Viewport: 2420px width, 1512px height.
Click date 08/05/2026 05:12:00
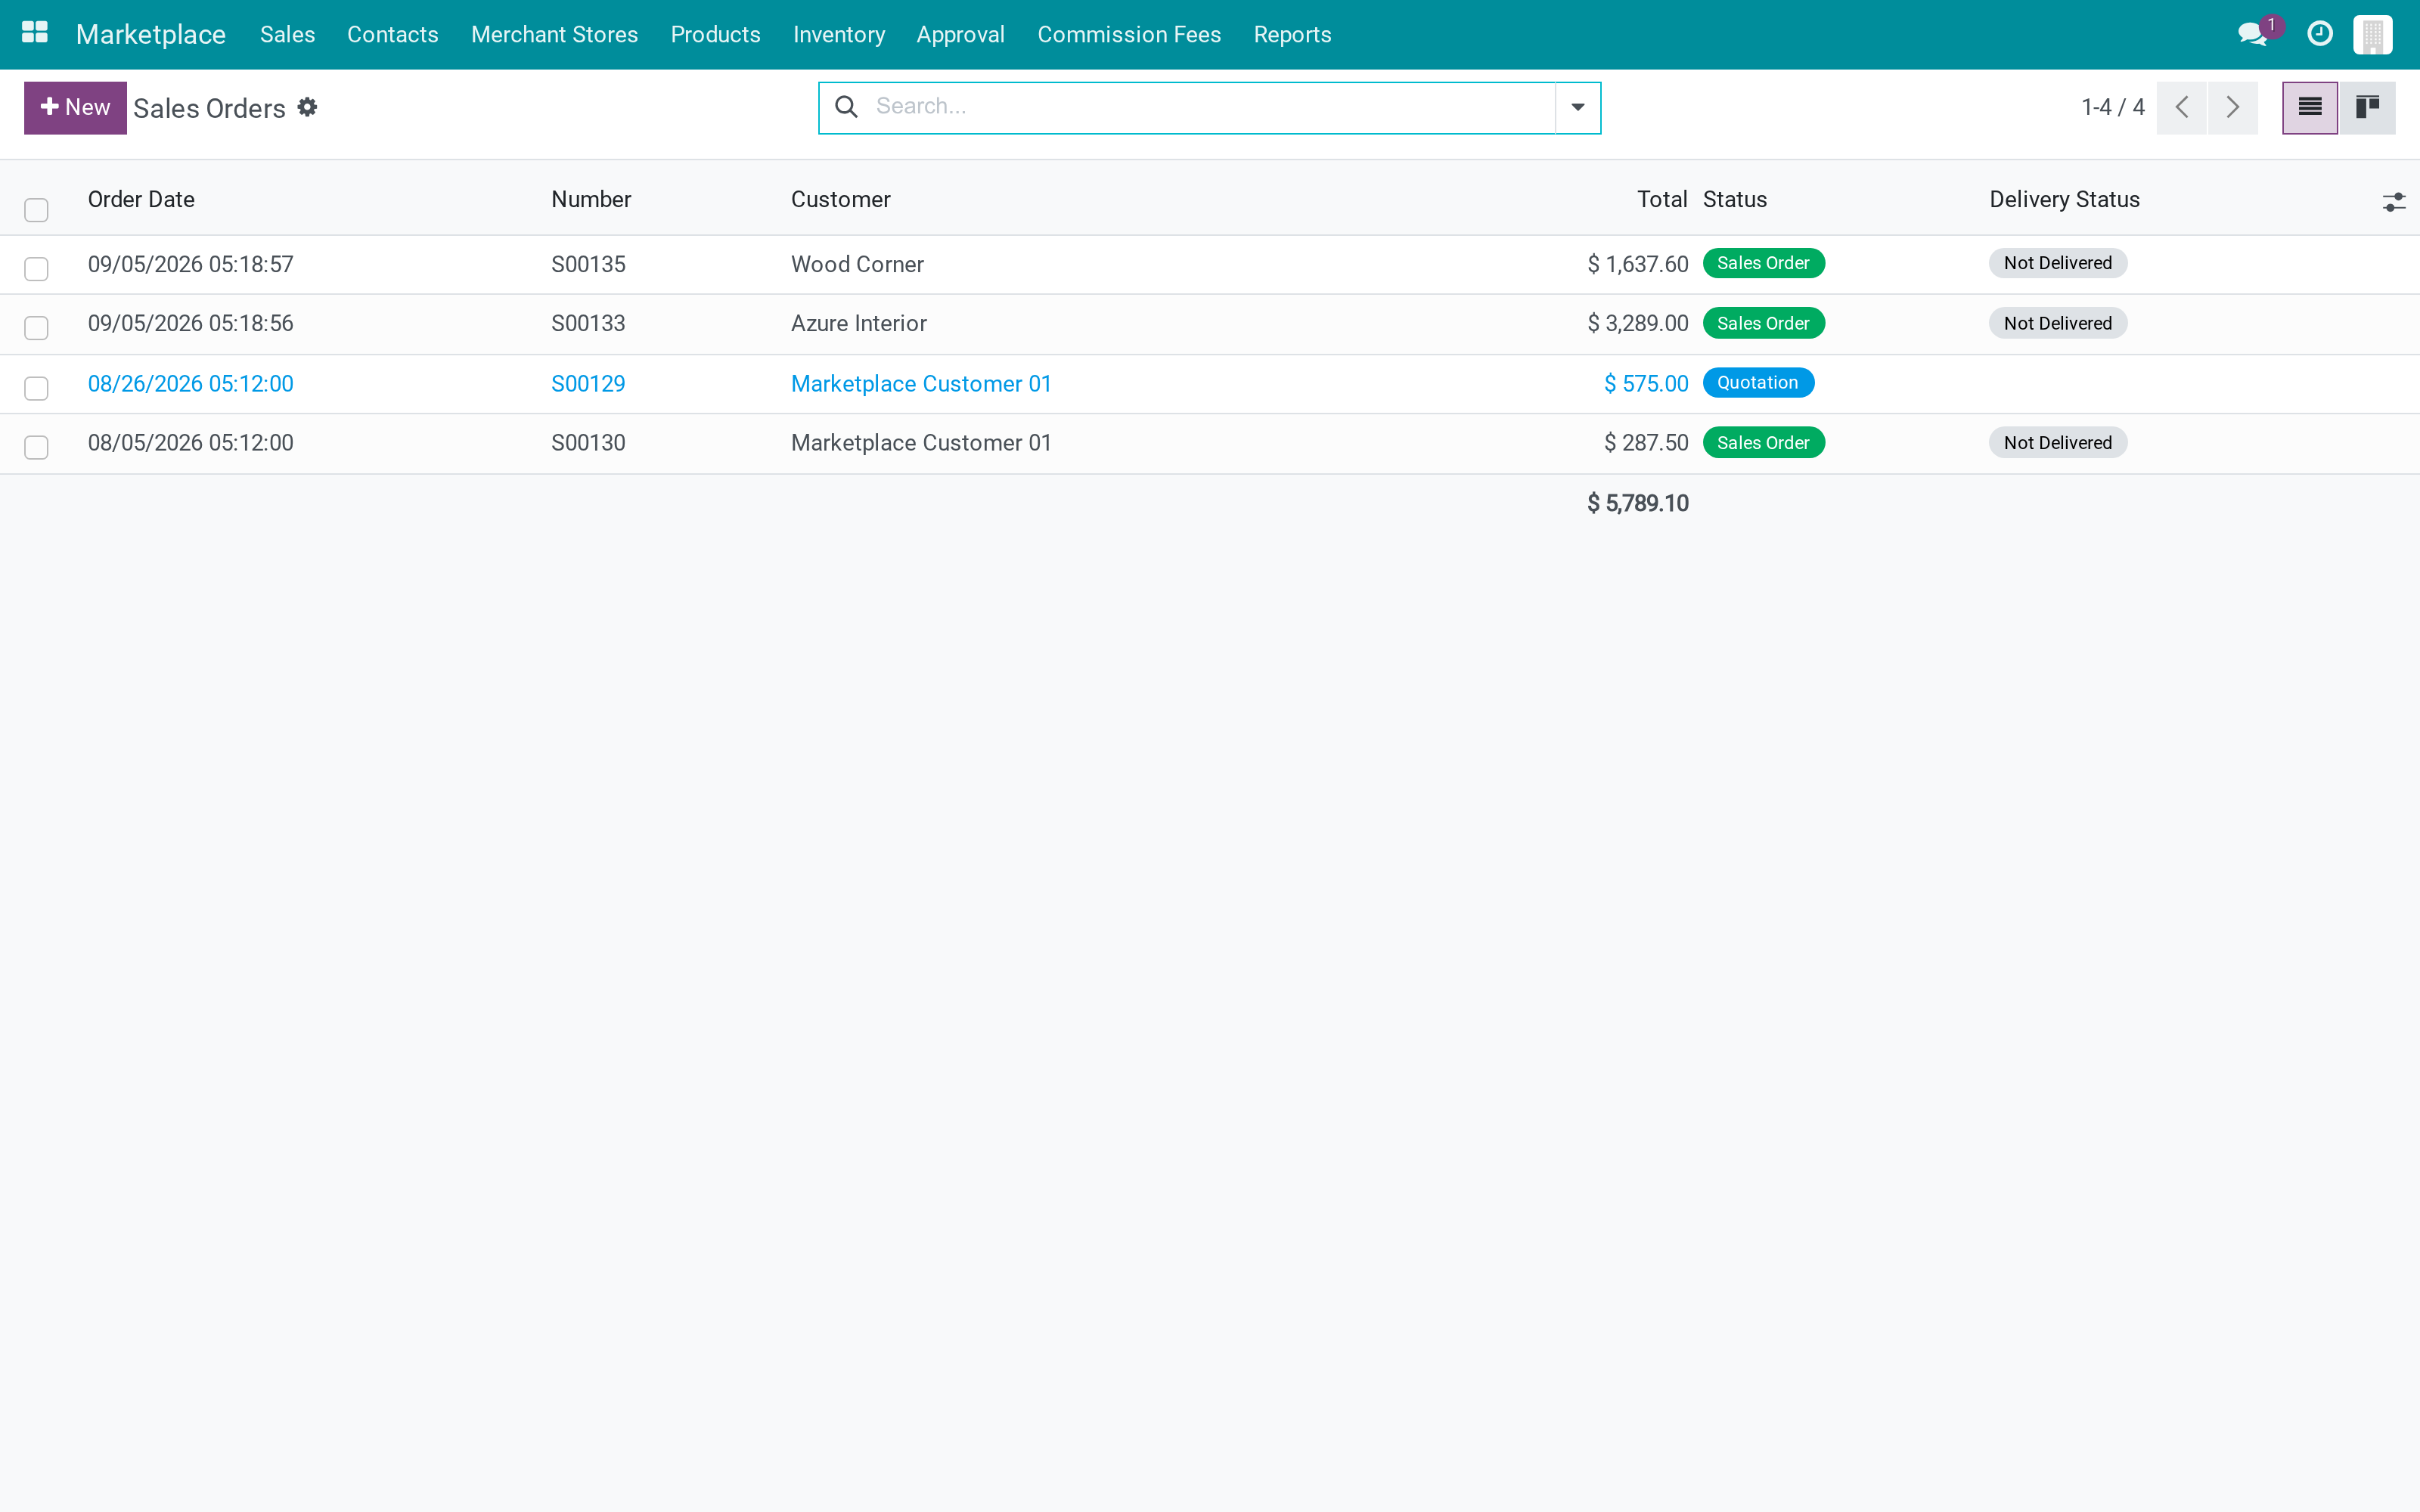[190, 442]
